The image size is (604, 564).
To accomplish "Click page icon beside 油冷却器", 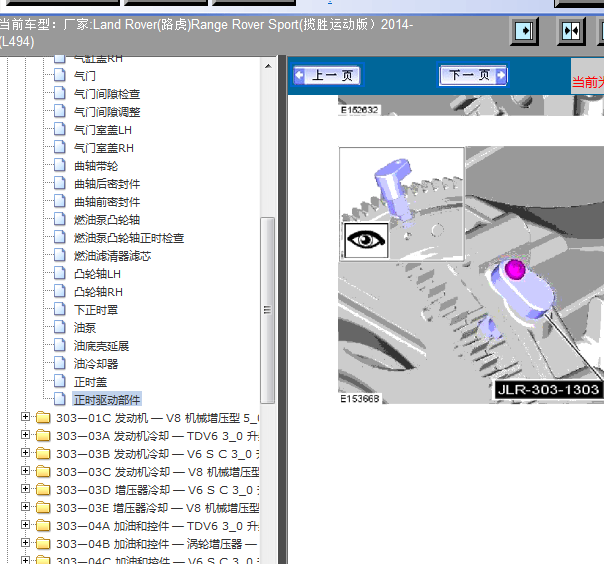I will pyautogui.click(x=59, y=363).
